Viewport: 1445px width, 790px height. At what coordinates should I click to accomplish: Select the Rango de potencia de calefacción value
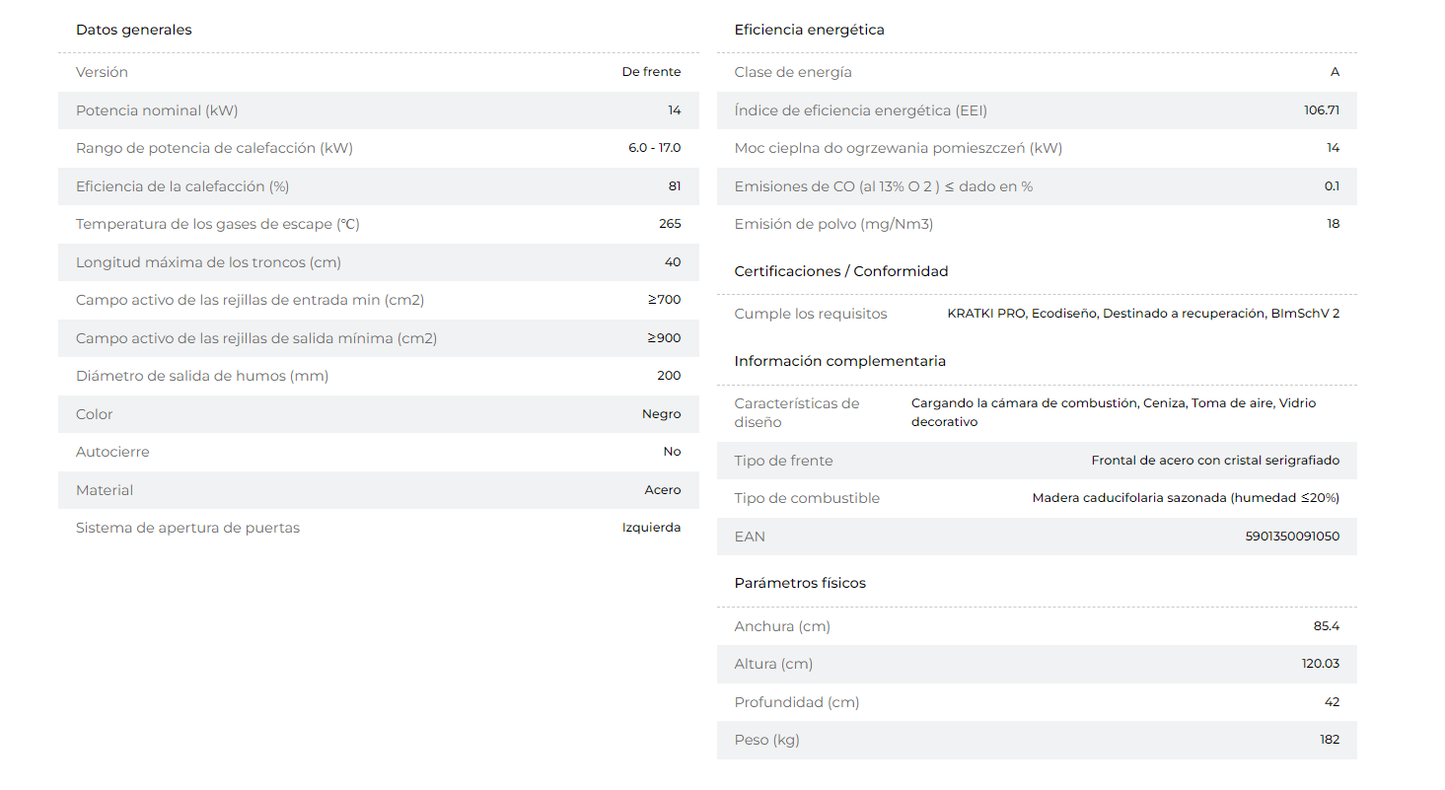click(x=654, y=148)
